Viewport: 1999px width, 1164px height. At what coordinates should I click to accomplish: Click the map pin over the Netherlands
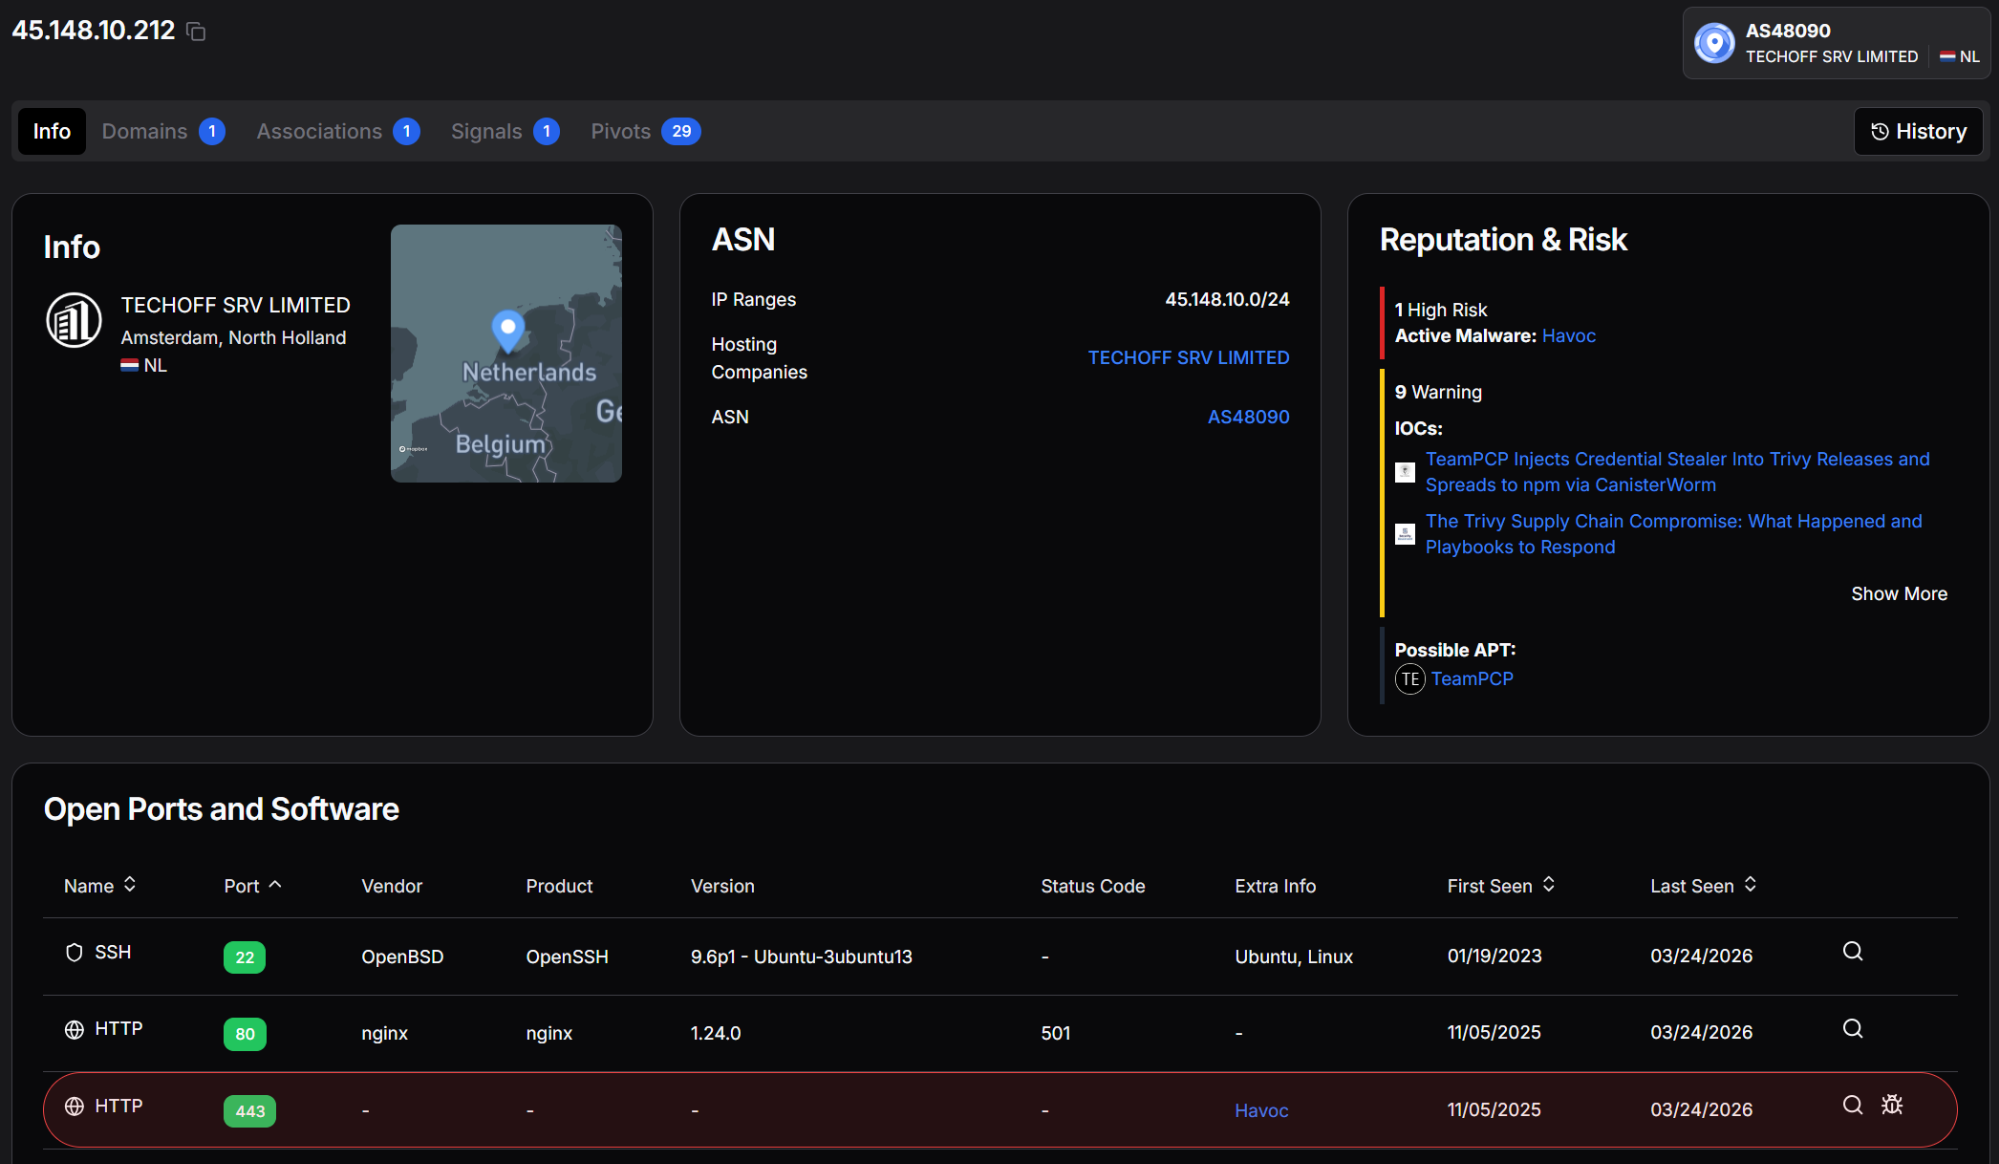pos(506,327)
